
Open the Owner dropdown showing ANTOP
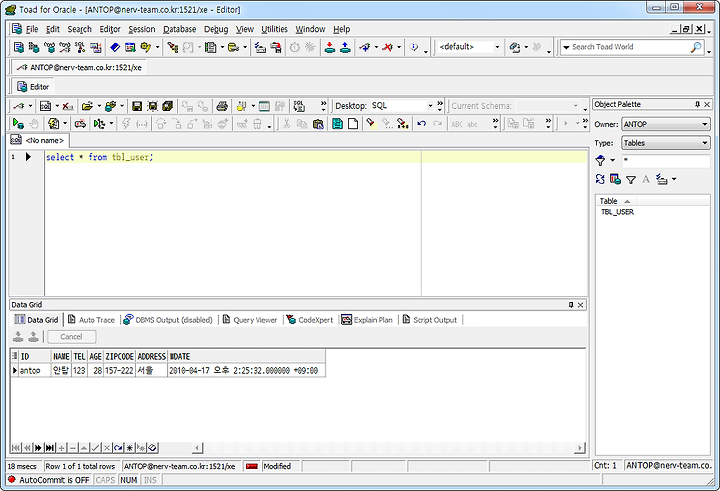point(666,124)
